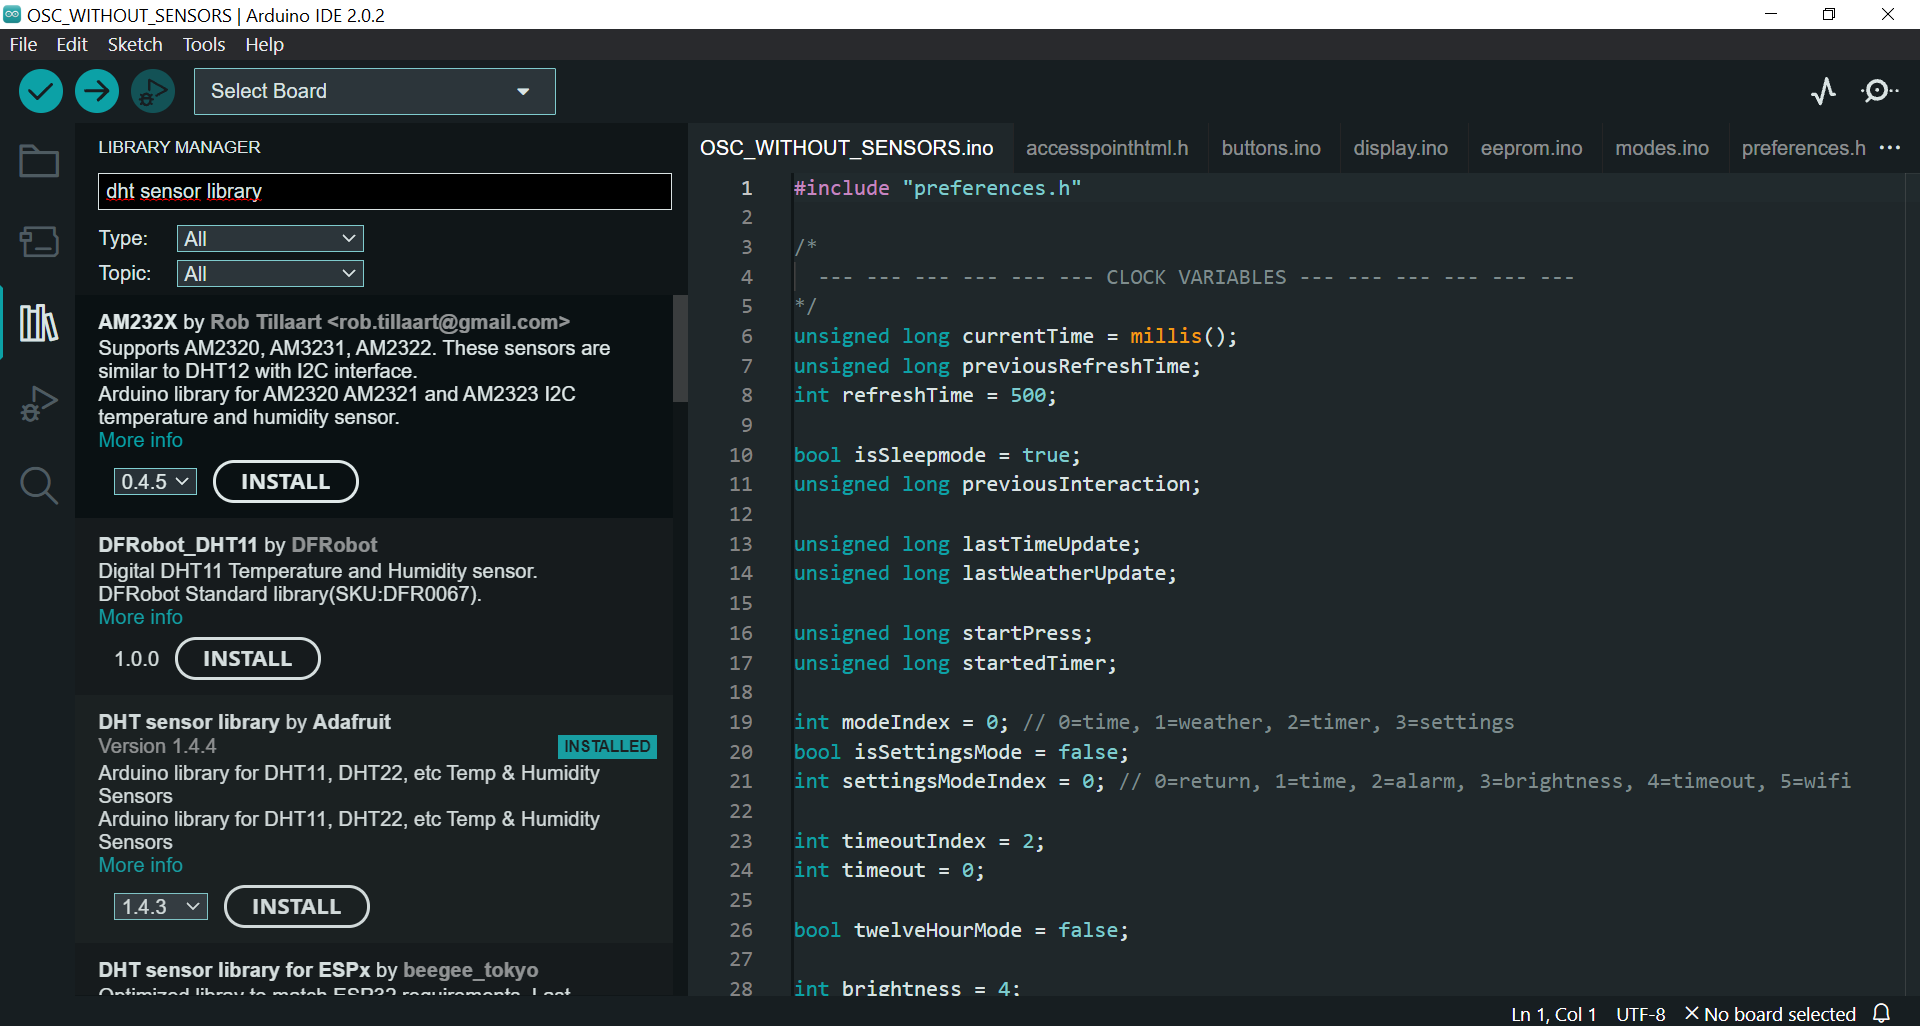
Task: Click the library search input field
Action: click(x=384, y=192)
